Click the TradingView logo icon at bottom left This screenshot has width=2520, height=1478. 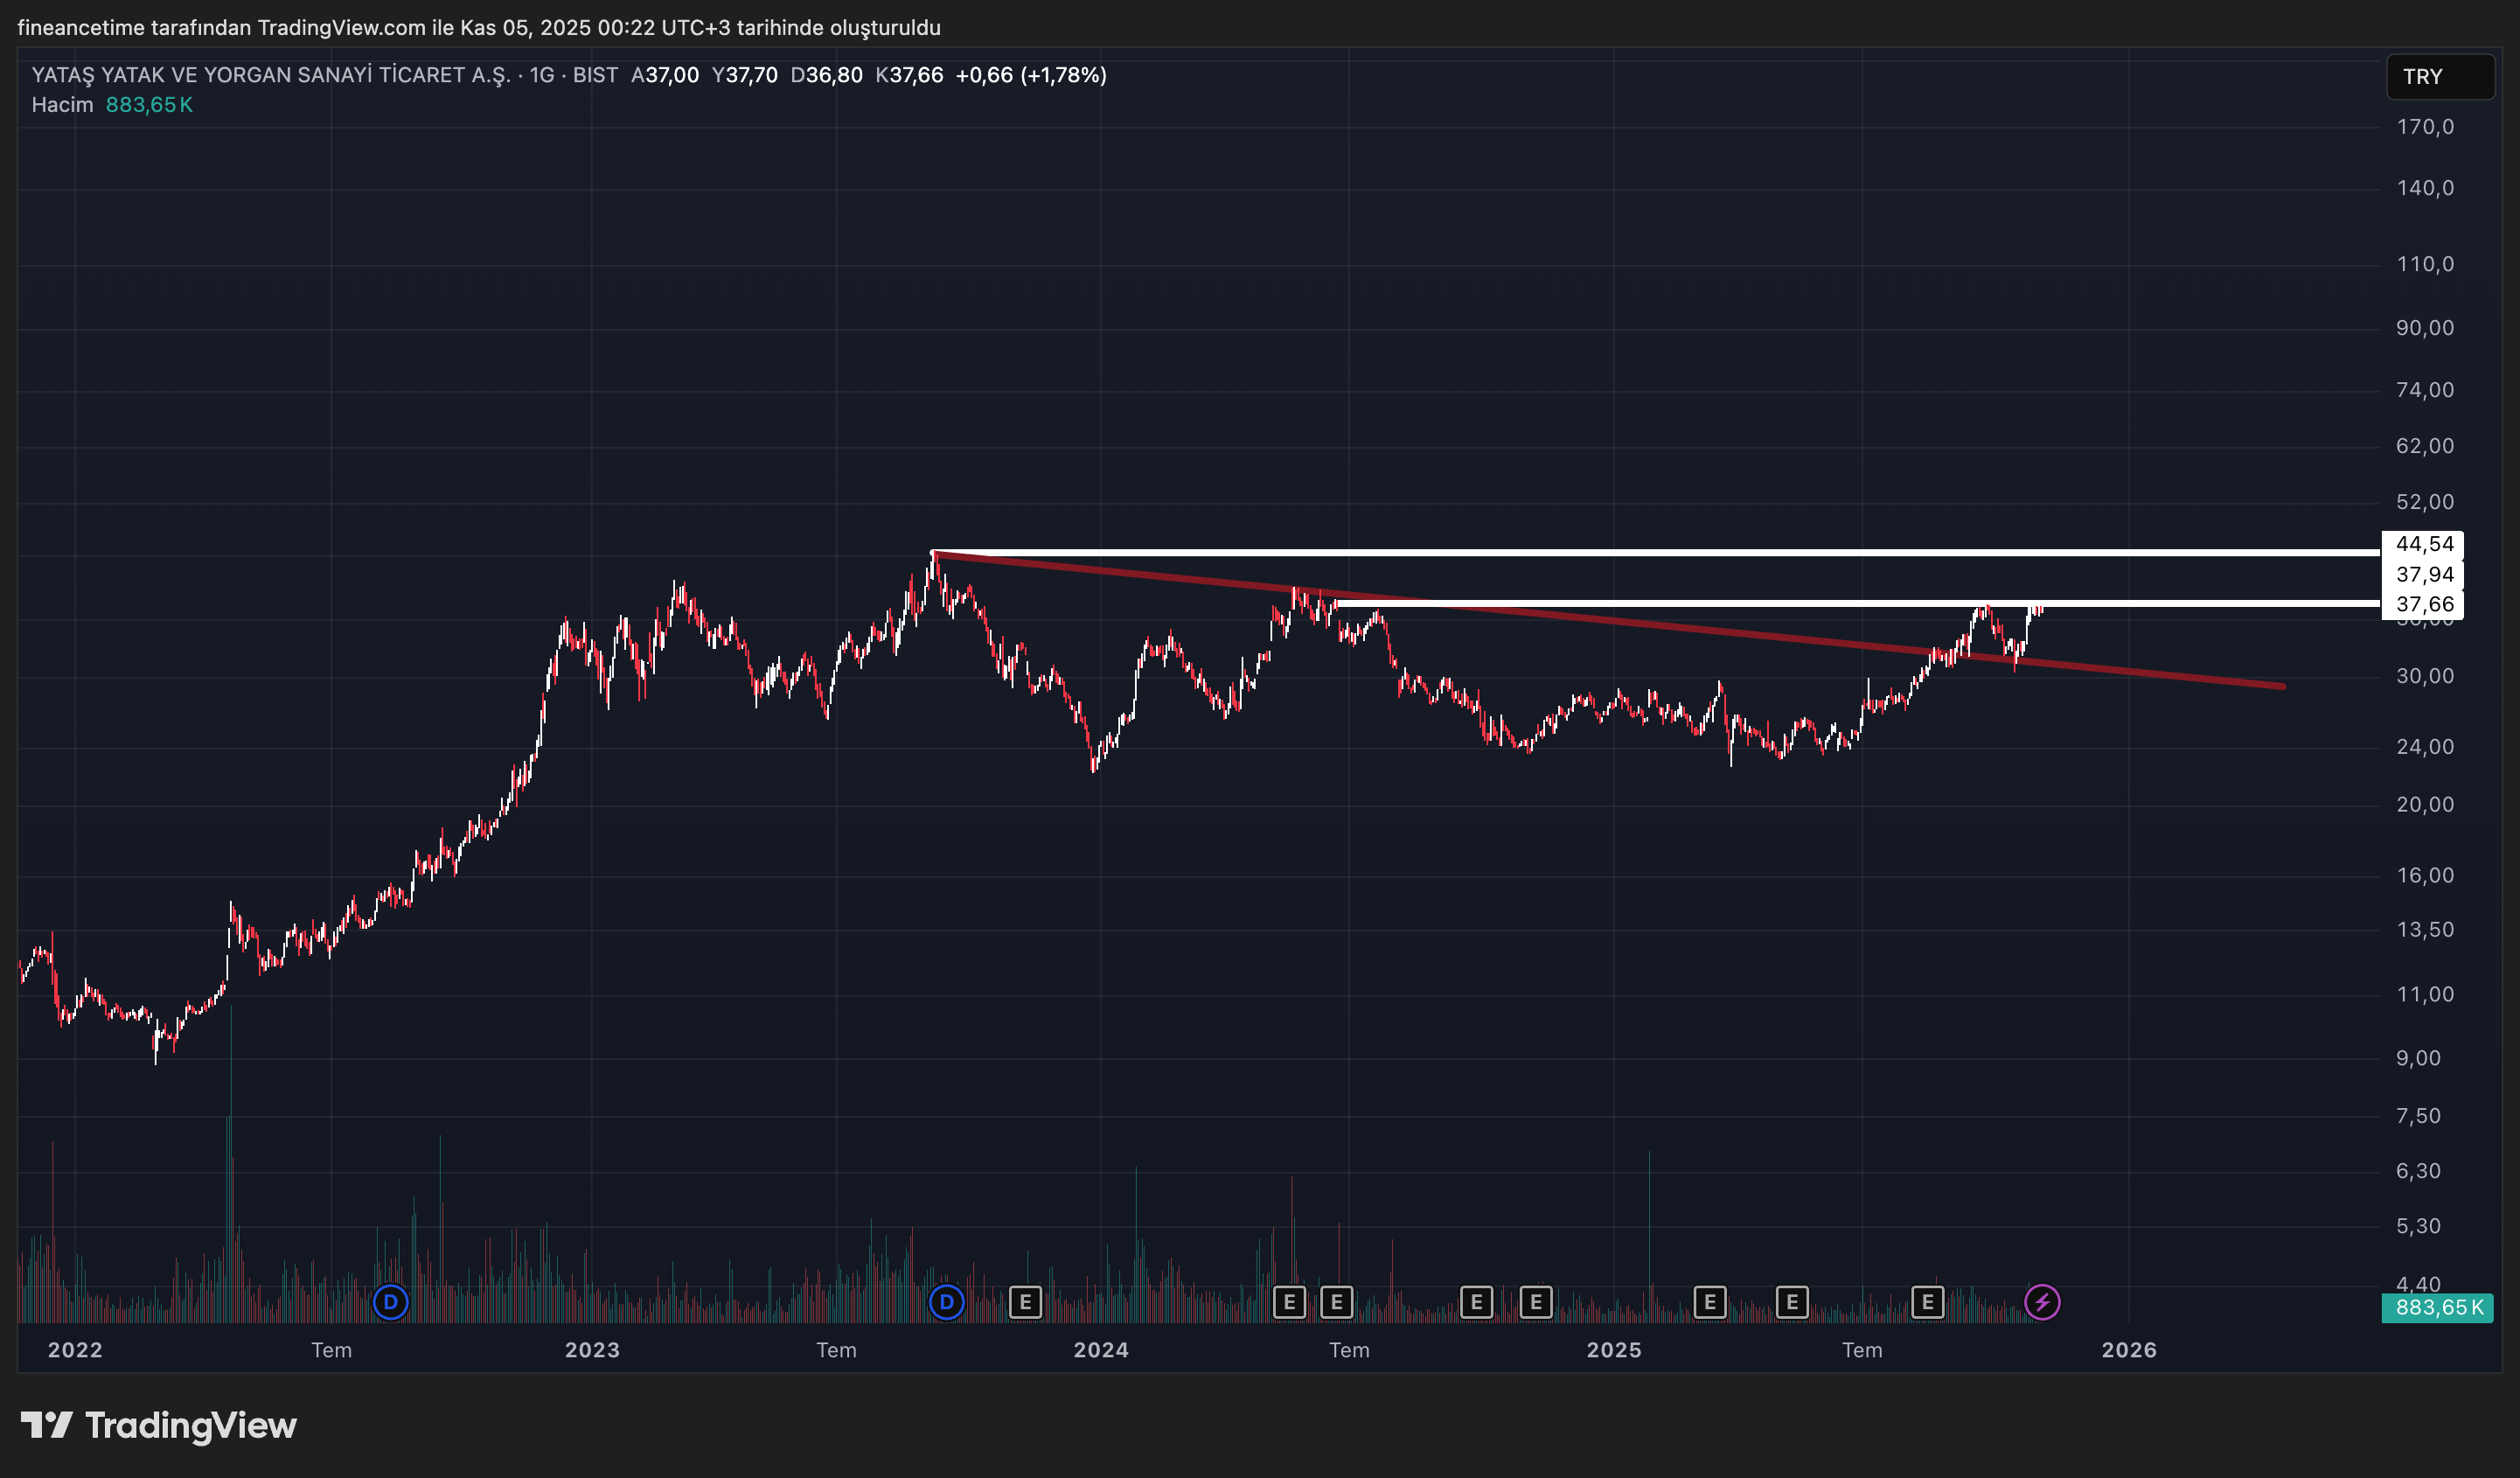46,1425
